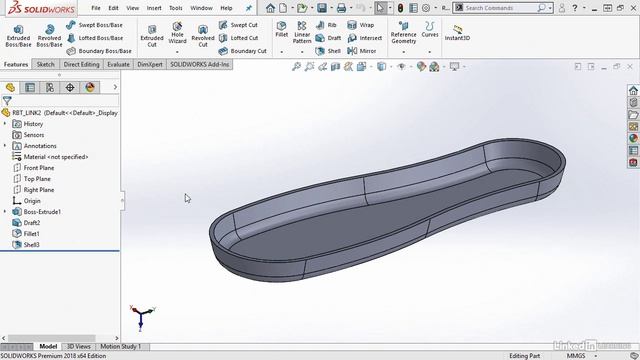The height and width of the screenshot is (360, 640).
Task: Toggle Instant3D mode
Action: coord(457,33)
